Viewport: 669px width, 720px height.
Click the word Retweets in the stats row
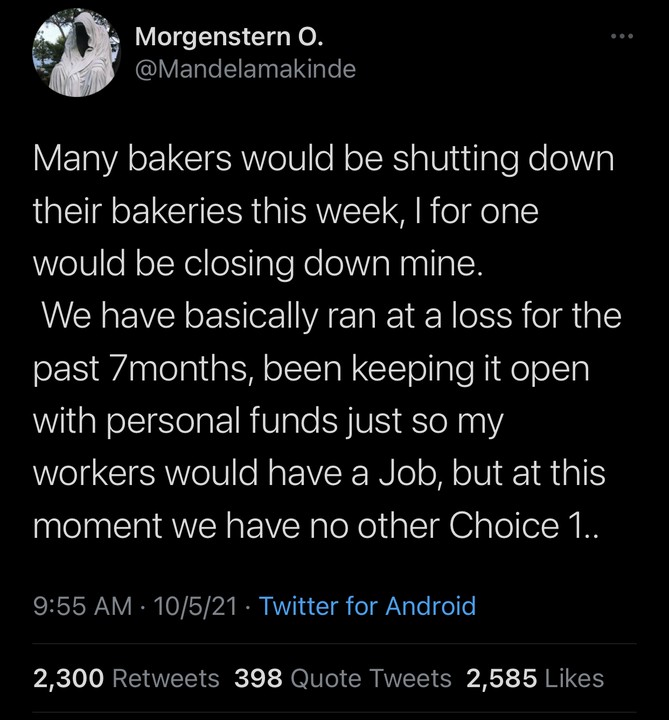165,678
